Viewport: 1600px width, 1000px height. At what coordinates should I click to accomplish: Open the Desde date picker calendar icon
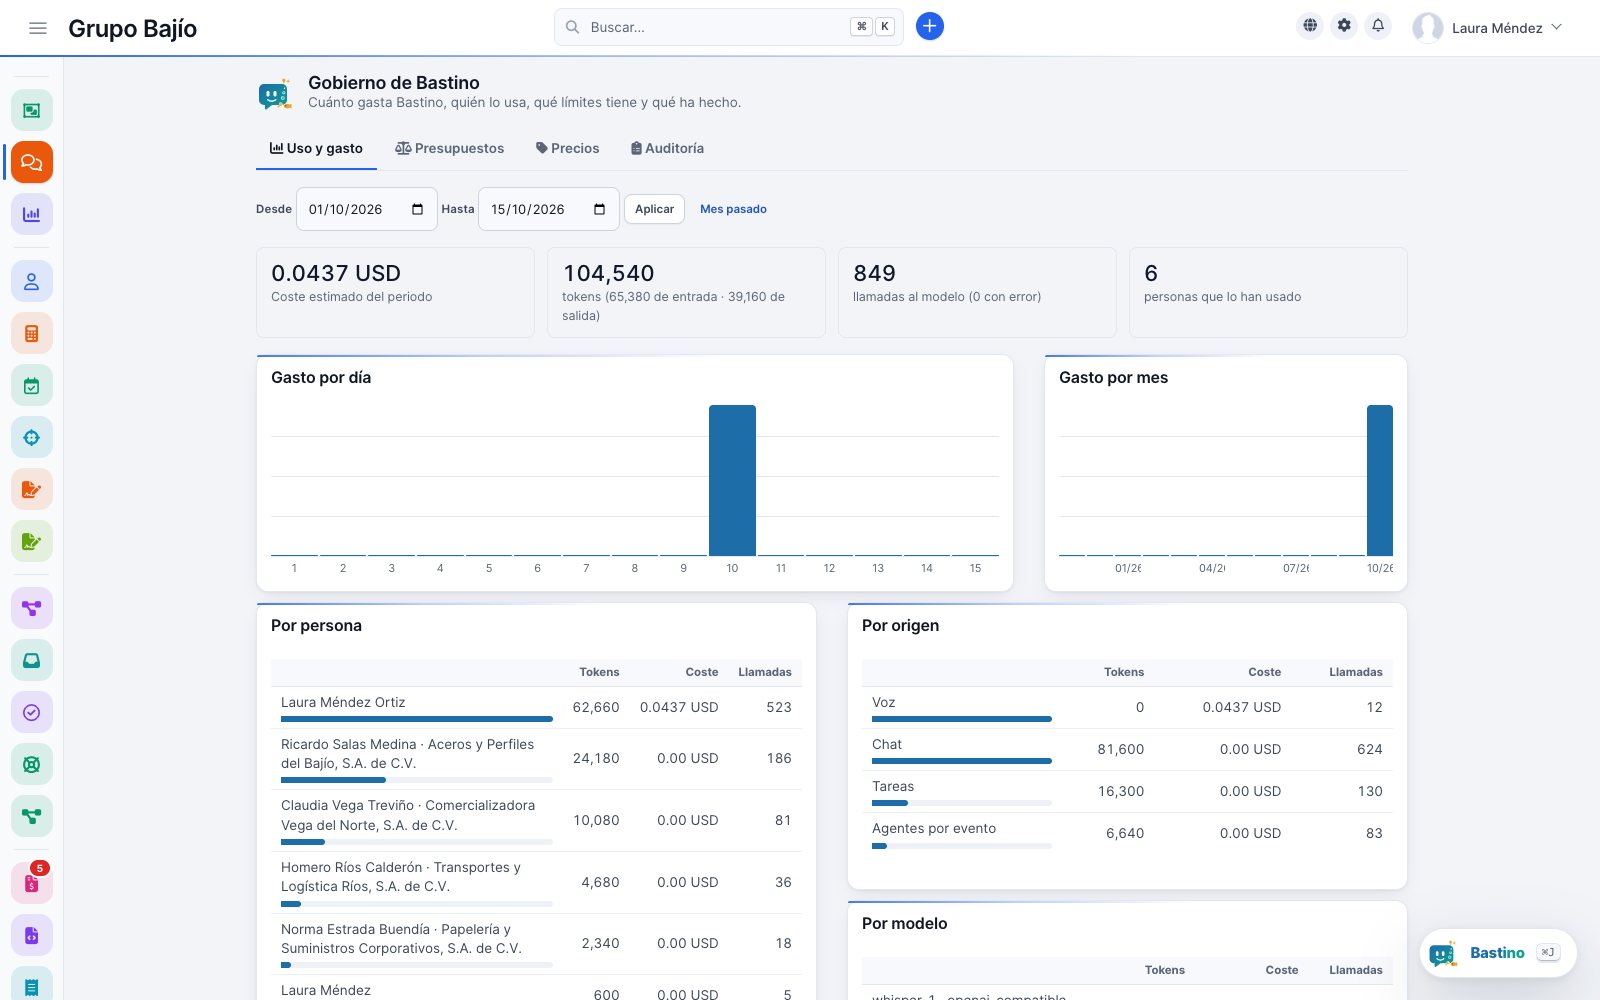418,209
